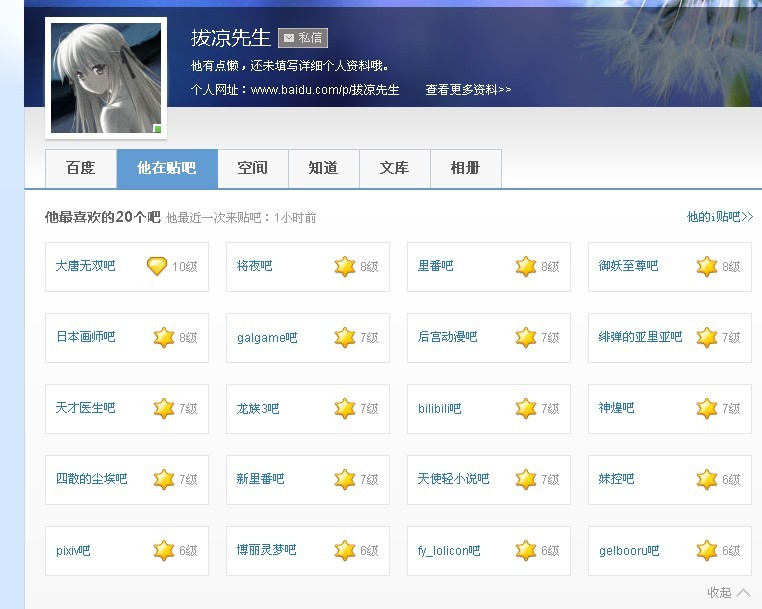The width and height of the screenshot is (762, 609).
Task: Click the star badge next to 里番吧
Action: point(526,266)
